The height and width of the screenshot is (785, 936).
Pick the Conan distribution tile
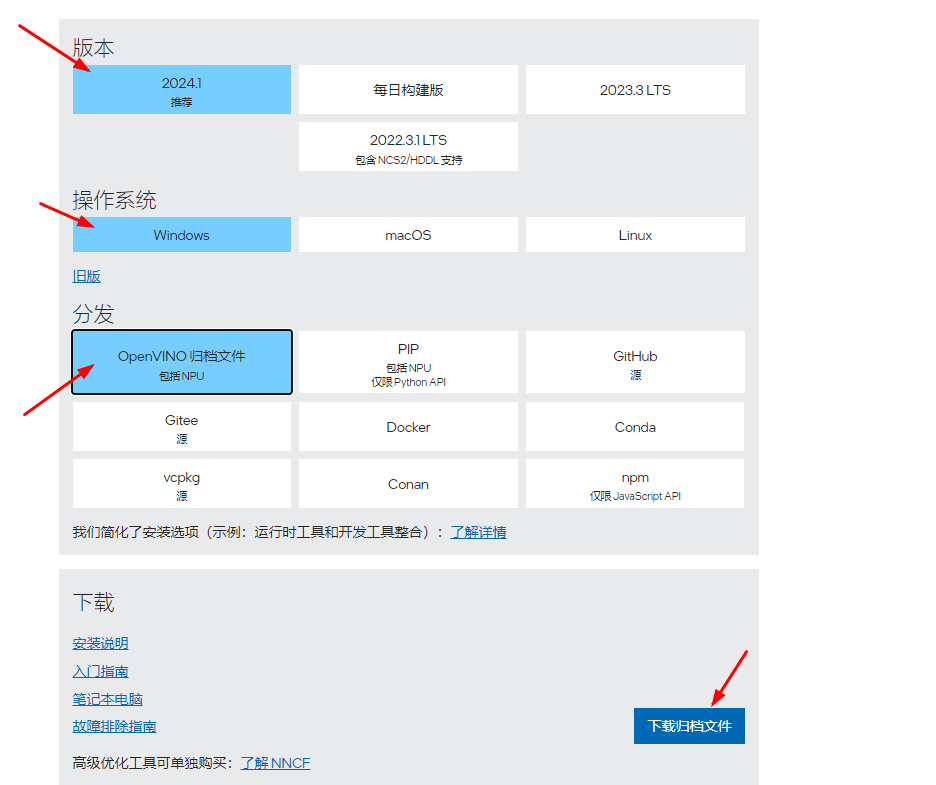coord(408,484)
